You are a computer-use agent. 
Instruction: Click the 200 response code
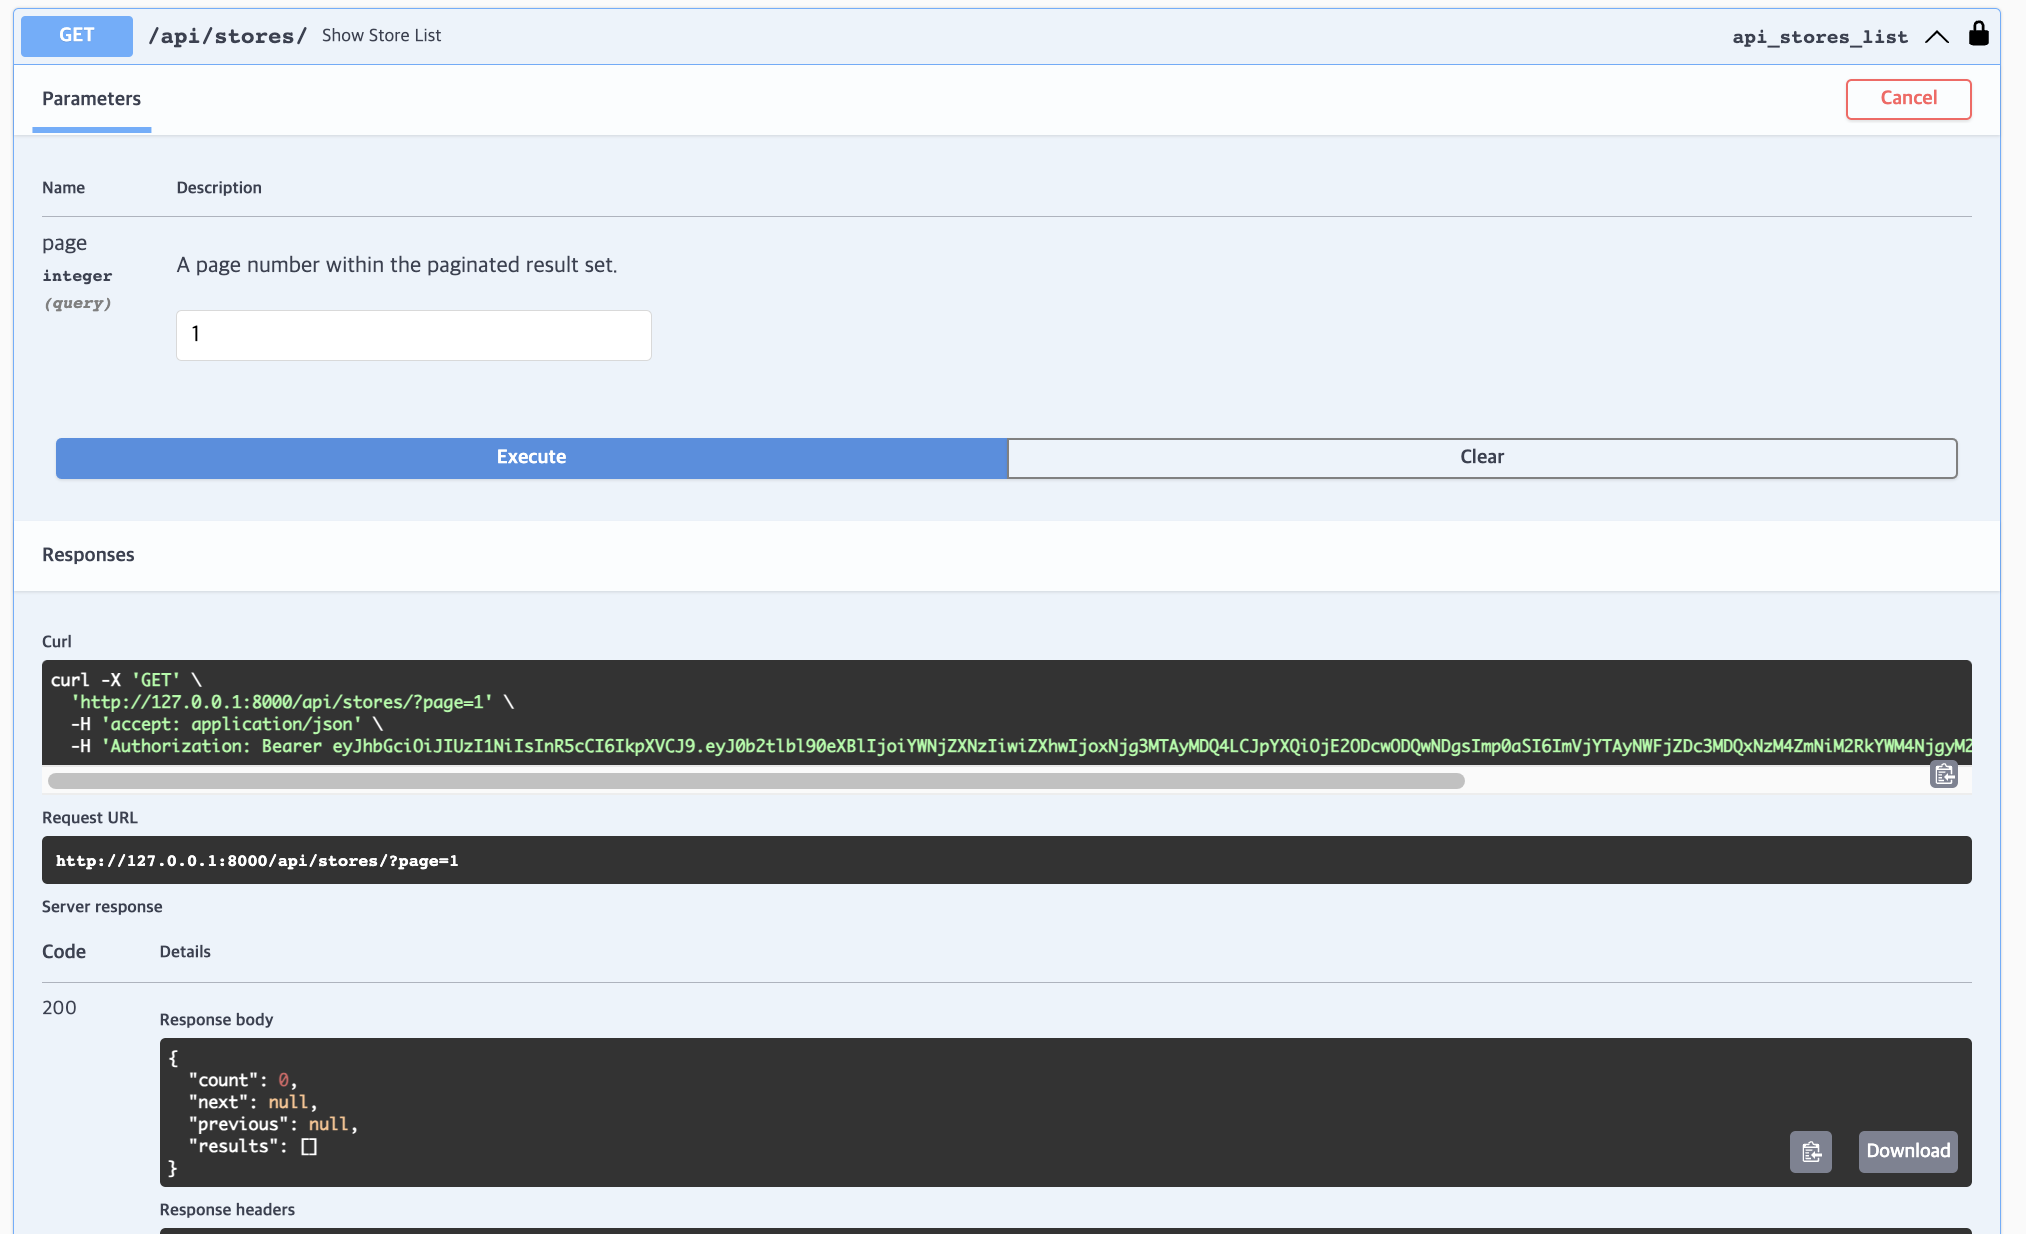[x=59, y=1008]
